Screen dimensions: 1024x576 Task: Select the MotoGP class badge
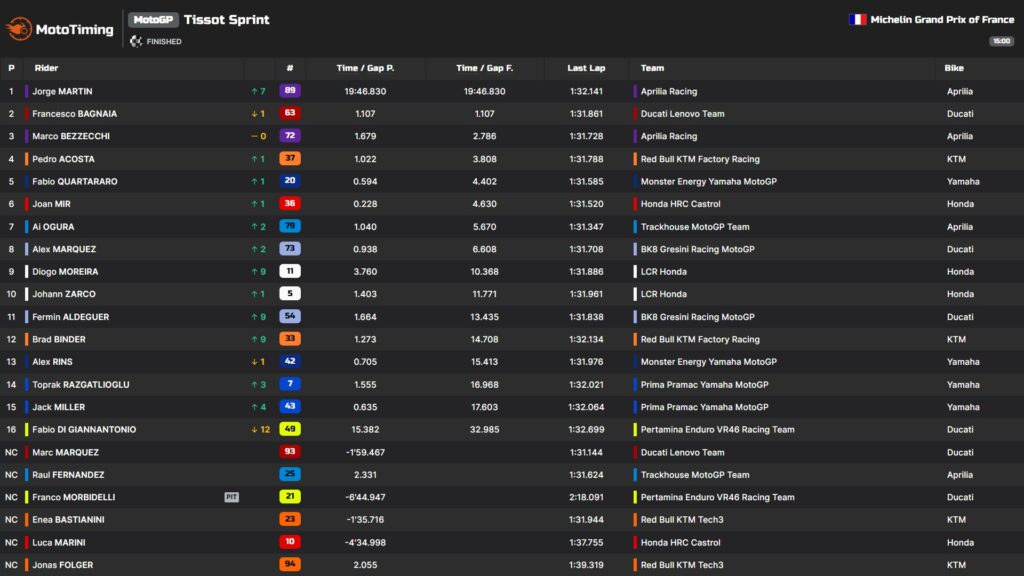(x=153, y=20)
